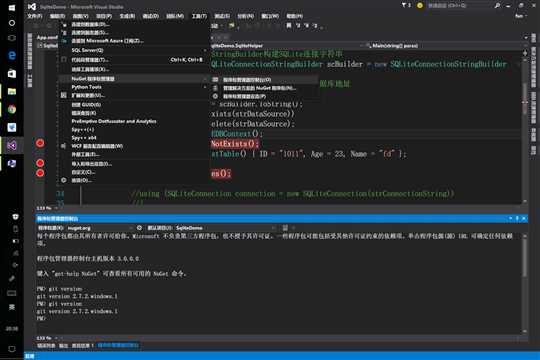Screen dimensions: 540x360
Task: Open Action Center notification icon
Action: (12, 349)
